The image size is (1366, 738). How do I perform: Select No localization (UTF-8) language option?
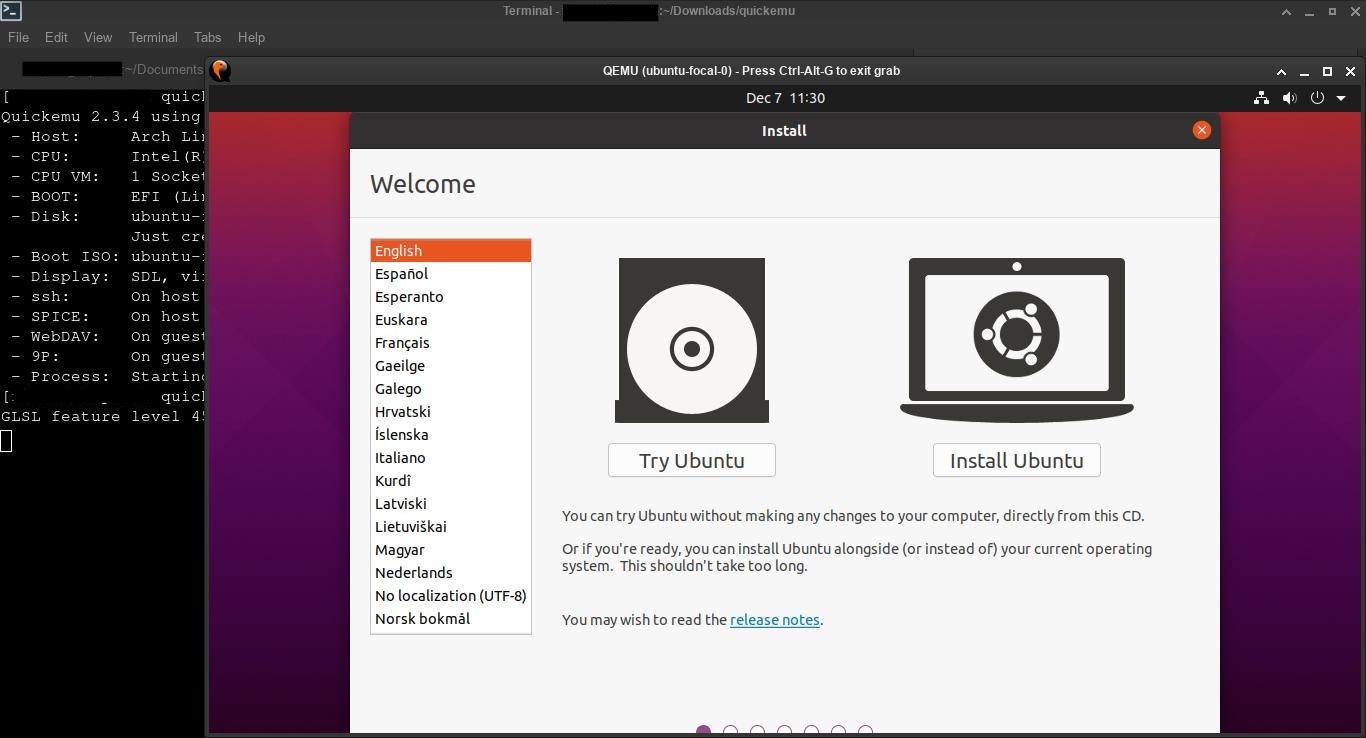(450, 596)
